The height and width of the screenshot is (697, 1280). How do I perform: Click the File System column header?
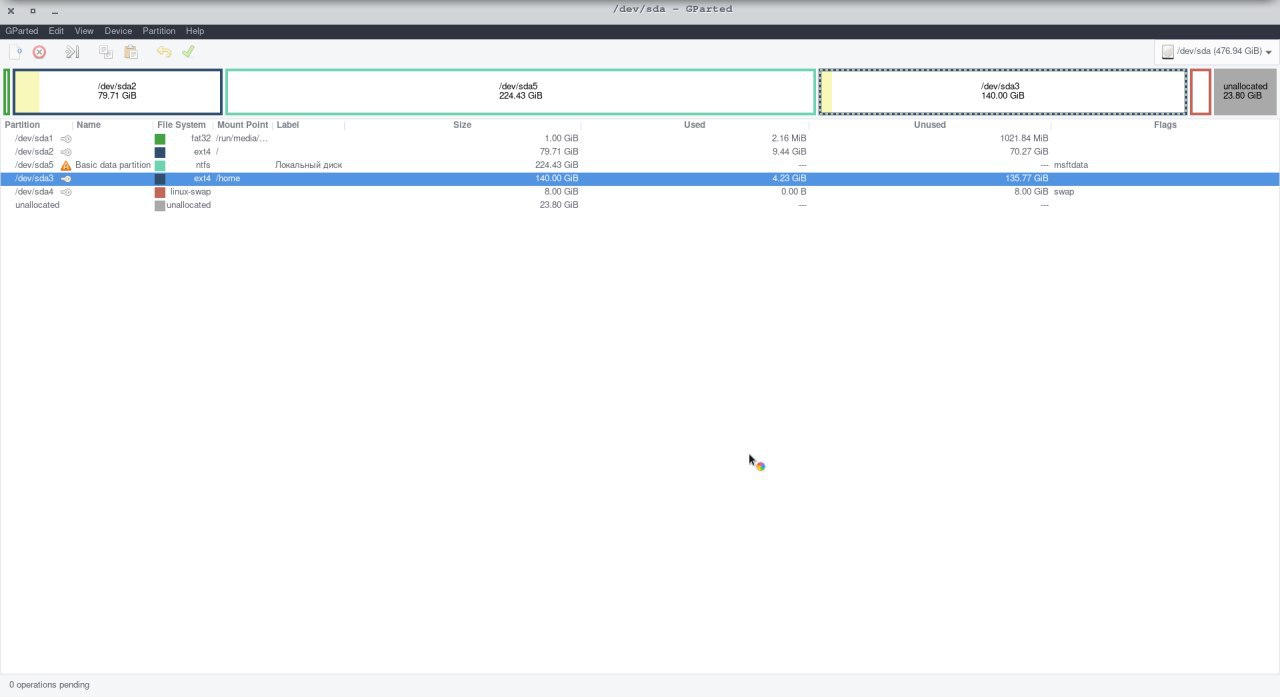tap(183, 125)
